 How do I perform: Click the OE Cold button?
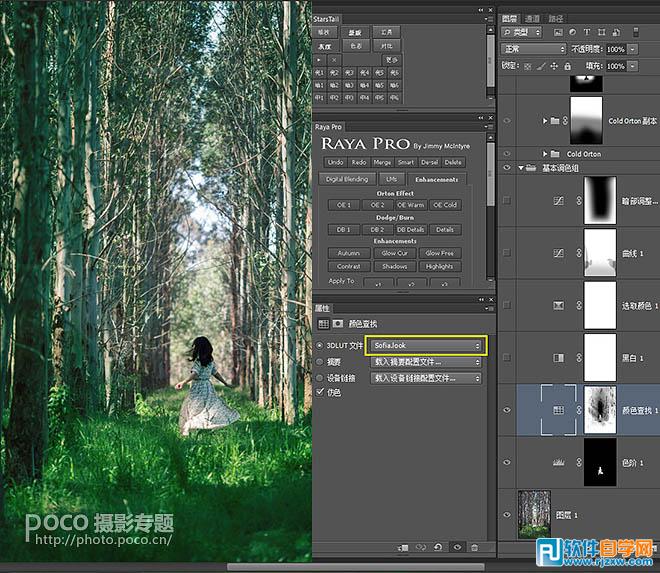click(x=445, y=205)
